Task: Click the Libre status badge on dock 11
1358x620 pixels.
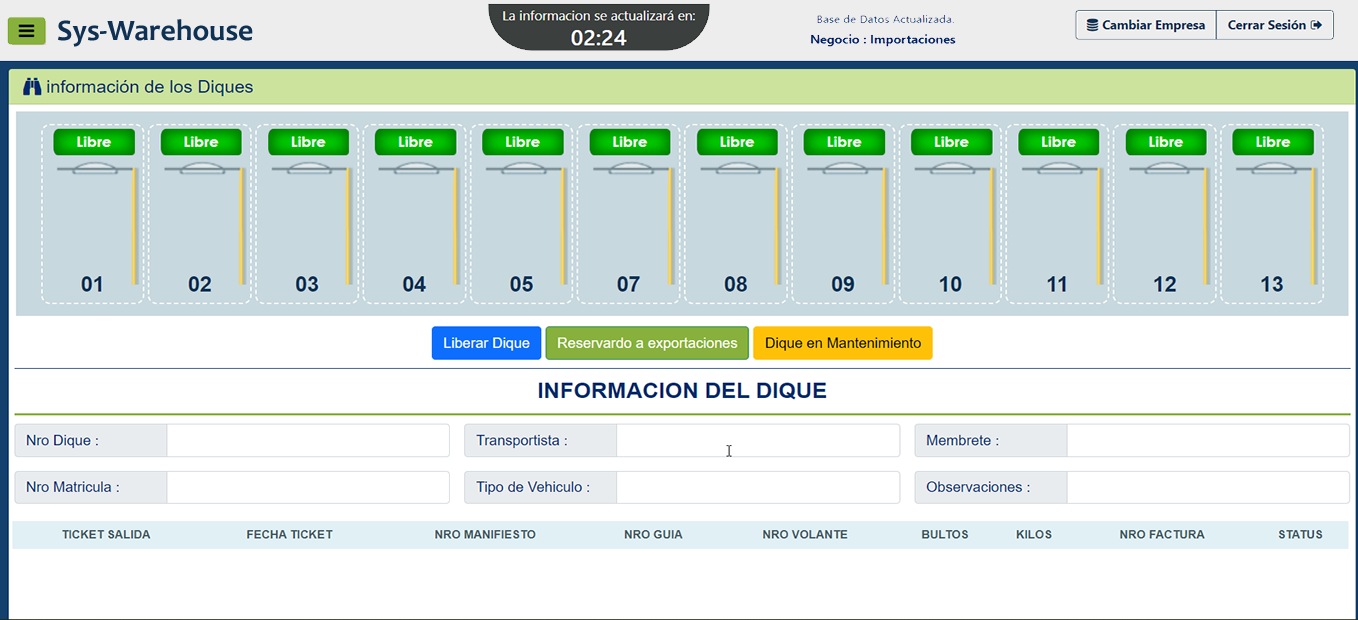Action: [x=1058, y=142]
